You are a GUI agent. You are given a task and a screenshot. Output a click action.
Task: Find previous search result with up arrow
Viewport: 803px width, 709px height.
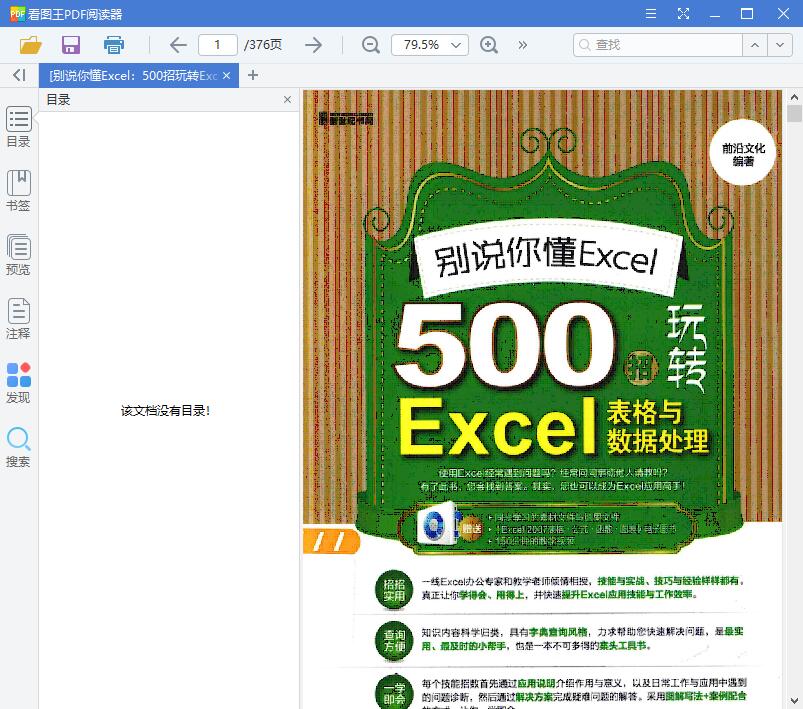(x=755, y=45)
